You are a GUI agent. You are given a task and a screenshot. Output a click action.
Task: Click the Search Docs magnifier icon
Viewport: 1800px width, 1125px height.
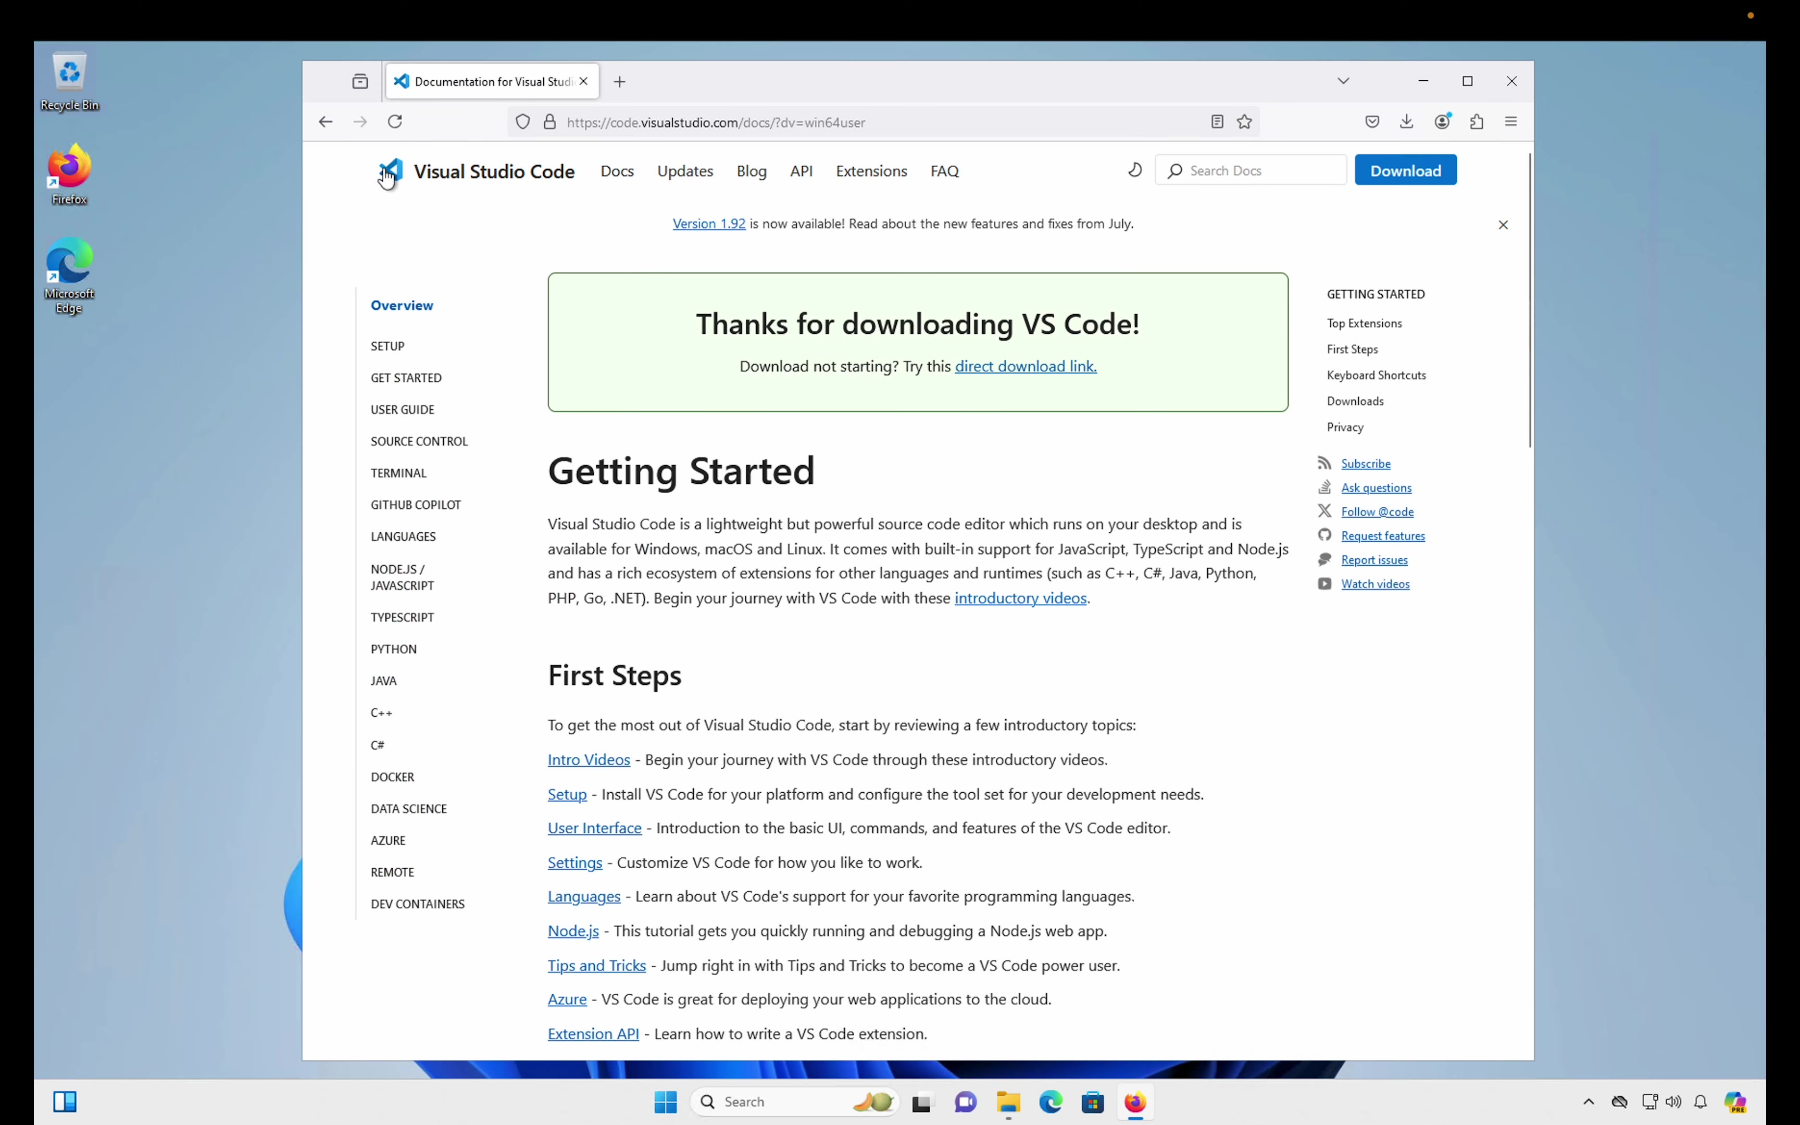[x=1175, y=171]
